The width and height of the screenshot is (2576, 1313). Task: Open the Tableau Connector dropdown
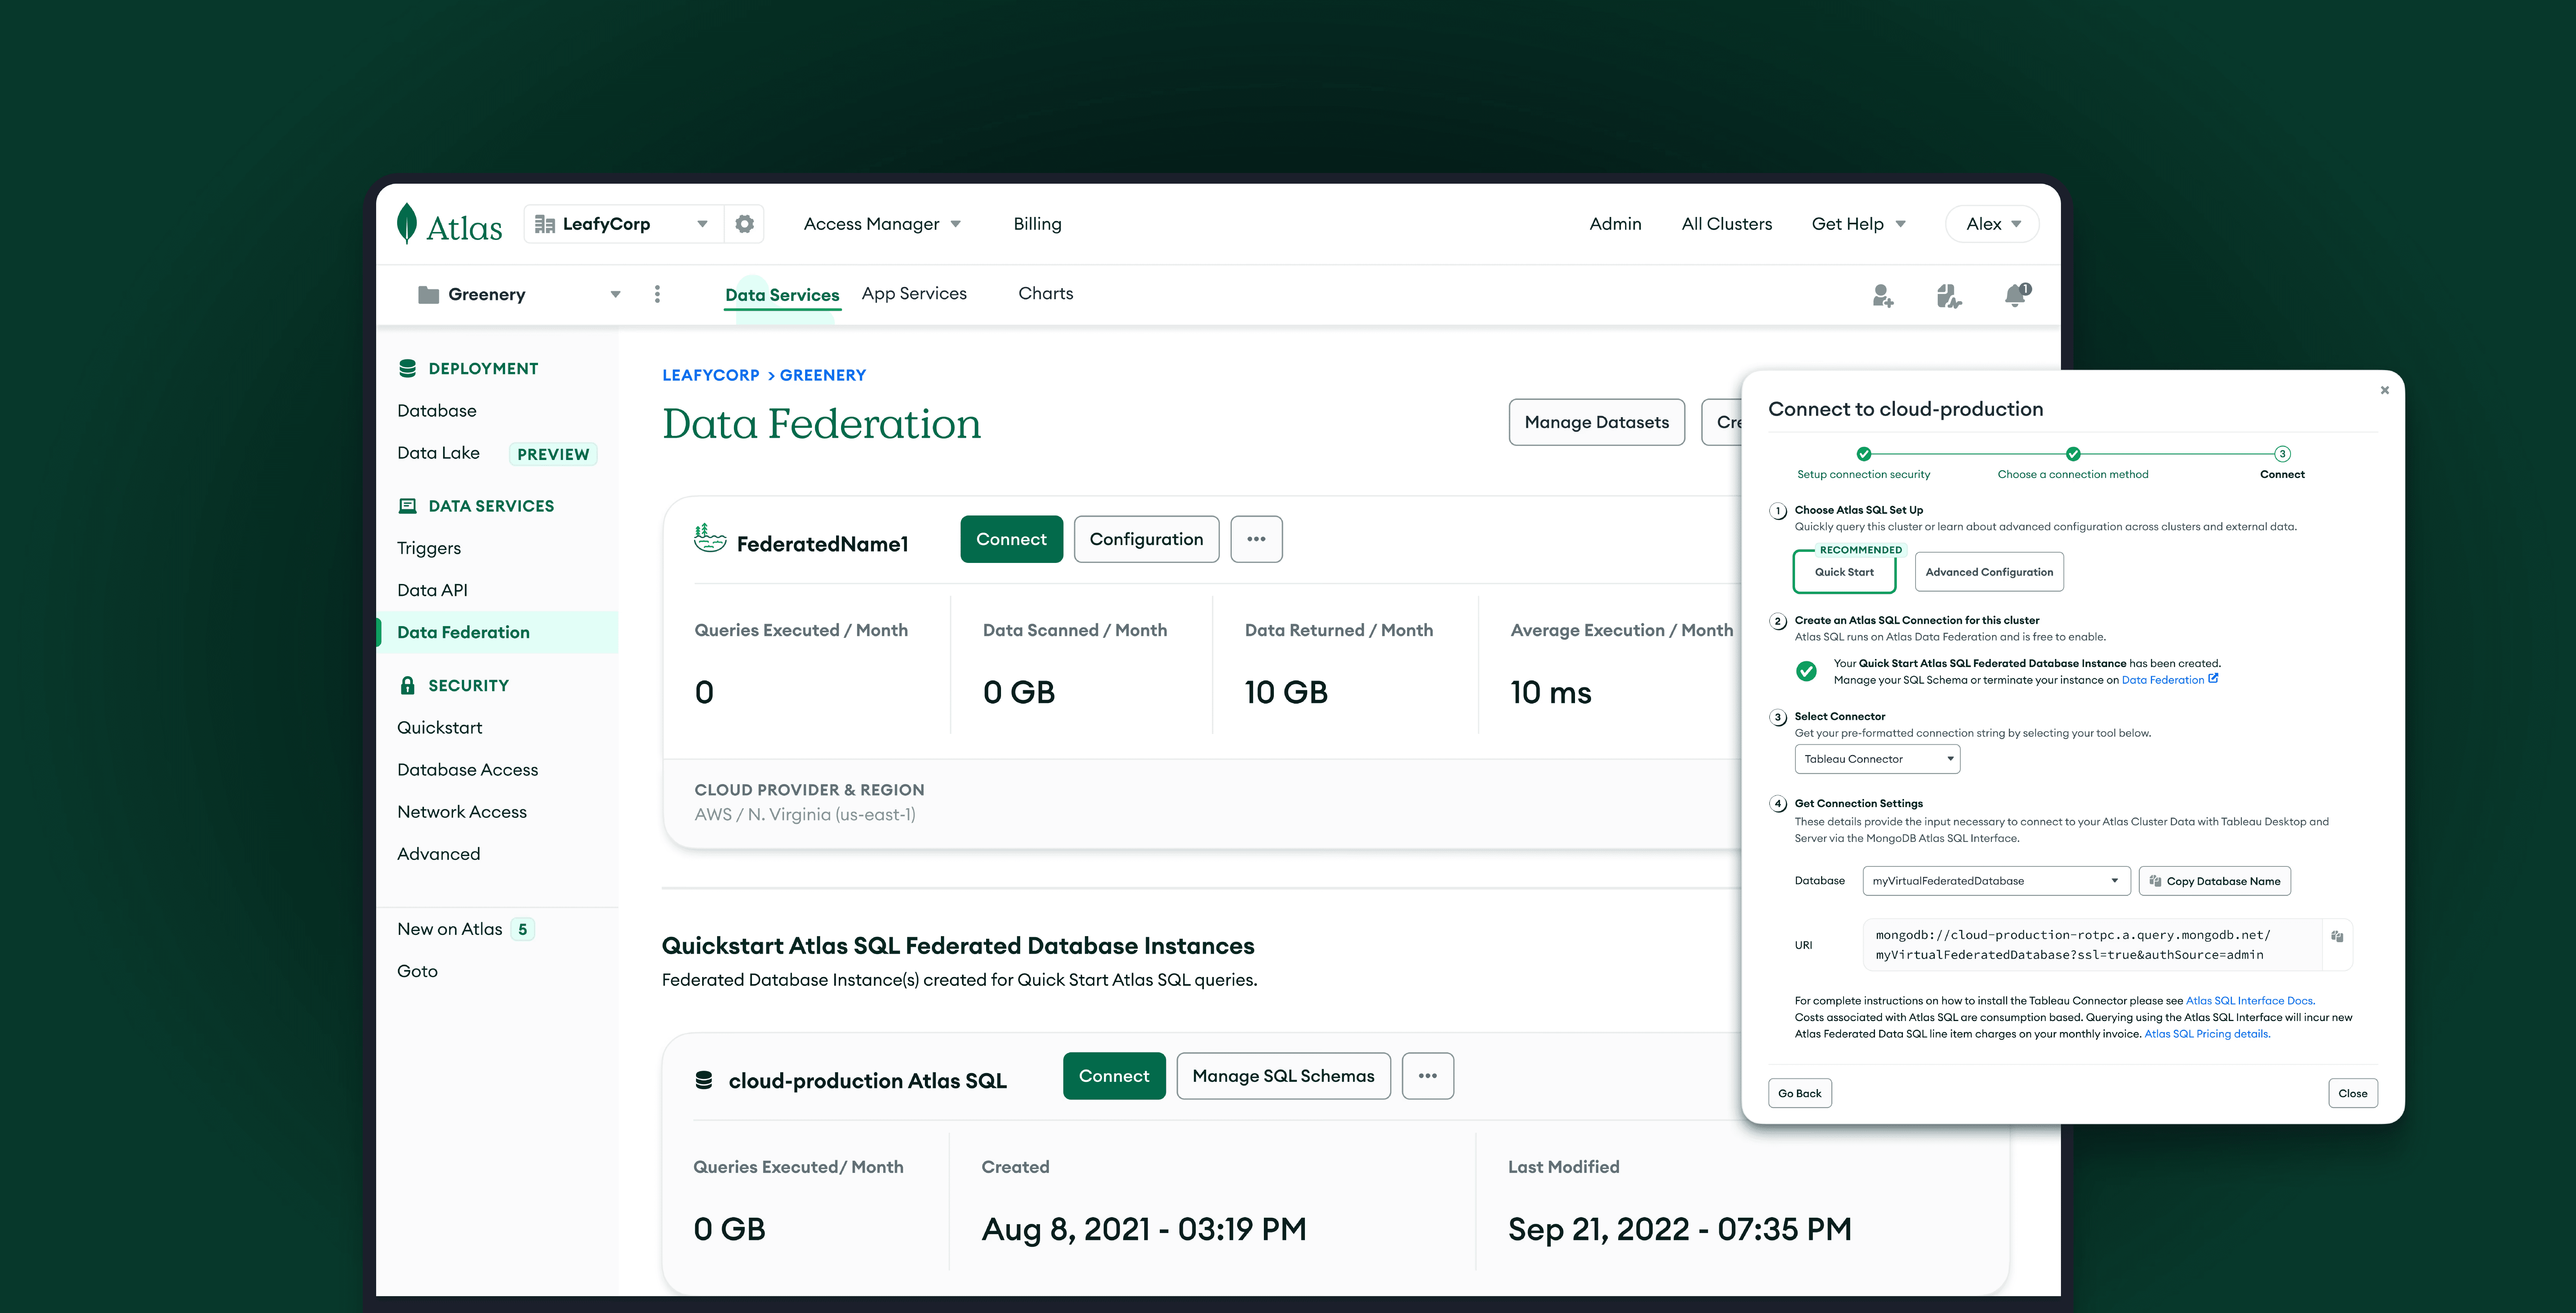click(1877, 759)
